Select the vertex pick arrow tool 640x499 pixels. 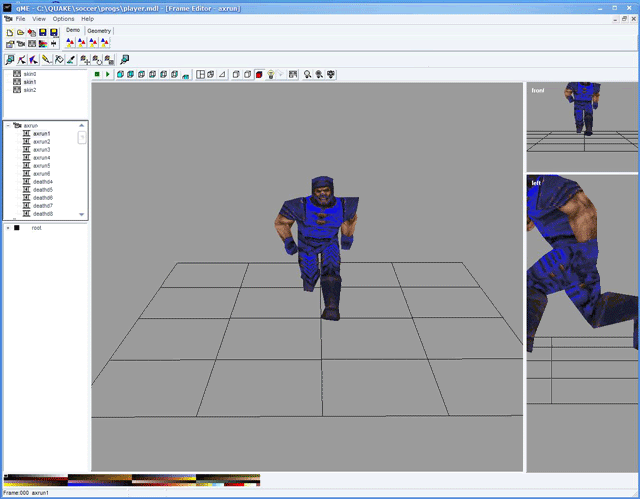click(x=21, y=60)
